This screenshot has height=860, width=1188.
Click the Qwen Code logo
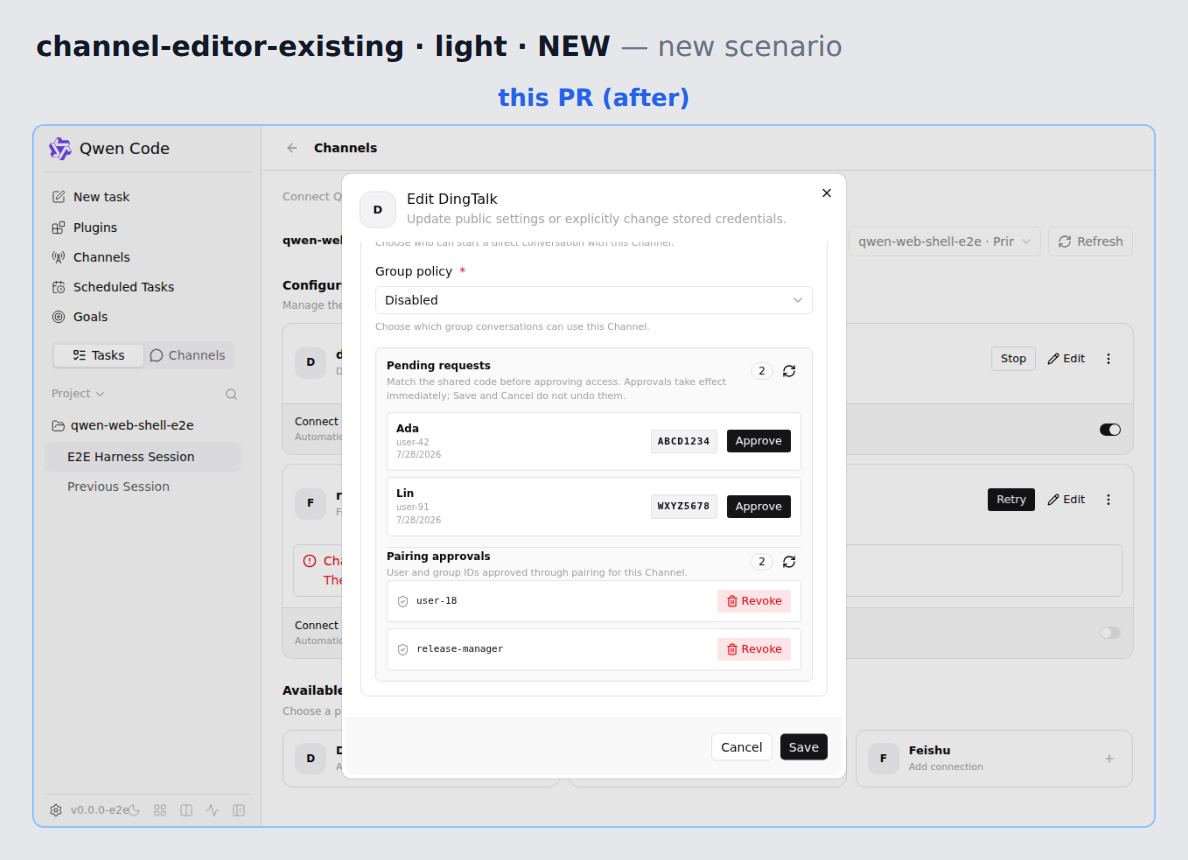(x=60, y=149)
